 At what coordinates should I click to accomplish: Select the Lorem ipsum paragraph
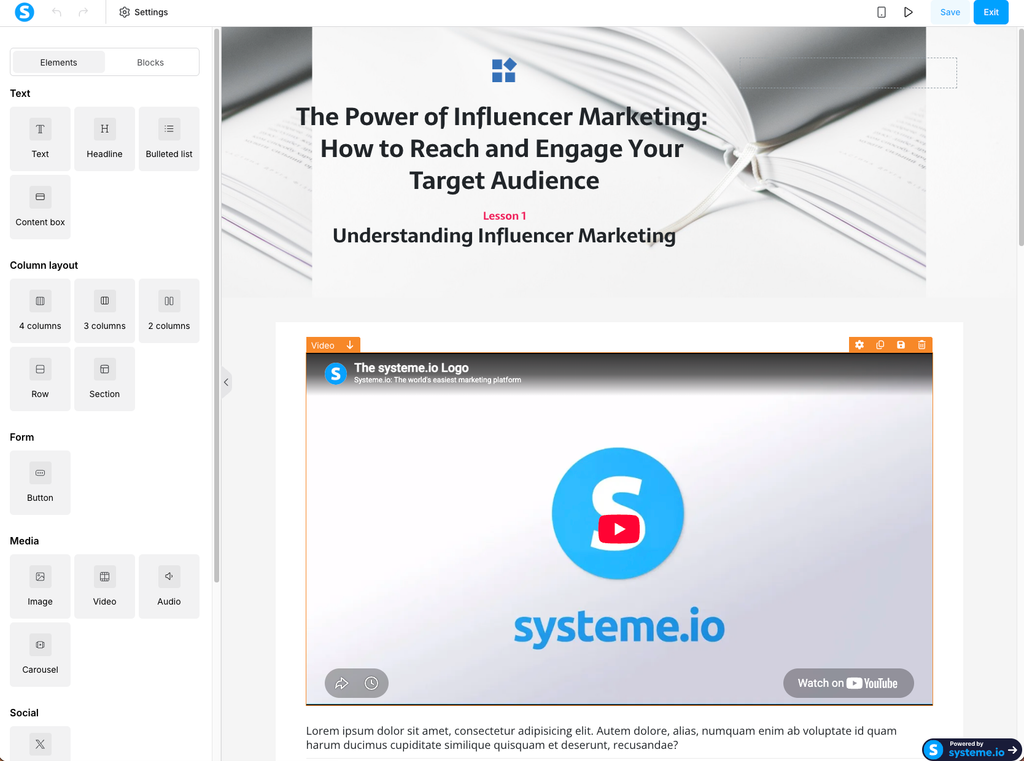(x=601, y=737)
